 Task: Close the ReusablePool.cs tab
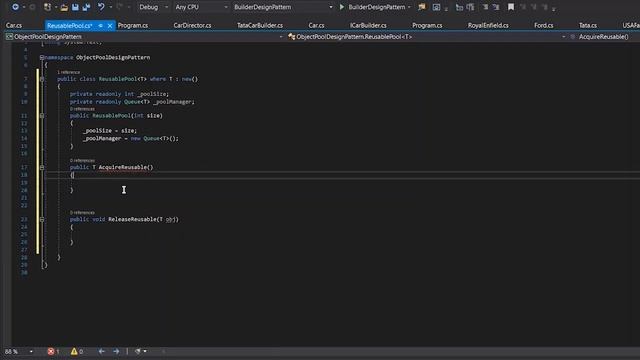pos(110,25)
